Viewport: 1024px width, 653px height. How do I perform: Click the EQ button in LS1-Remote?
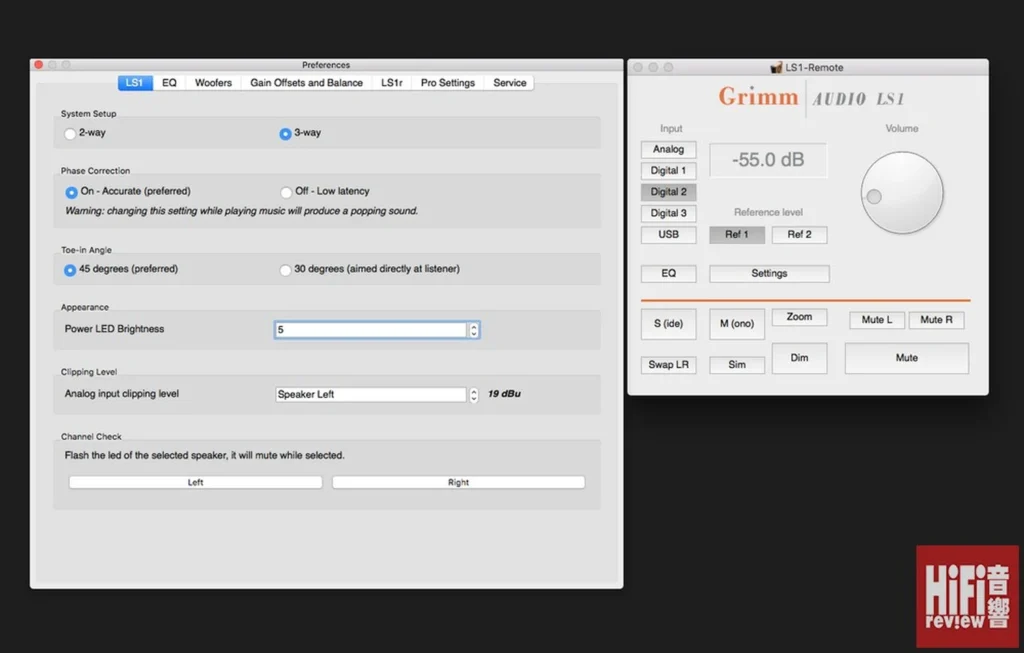tap(668, 274)
